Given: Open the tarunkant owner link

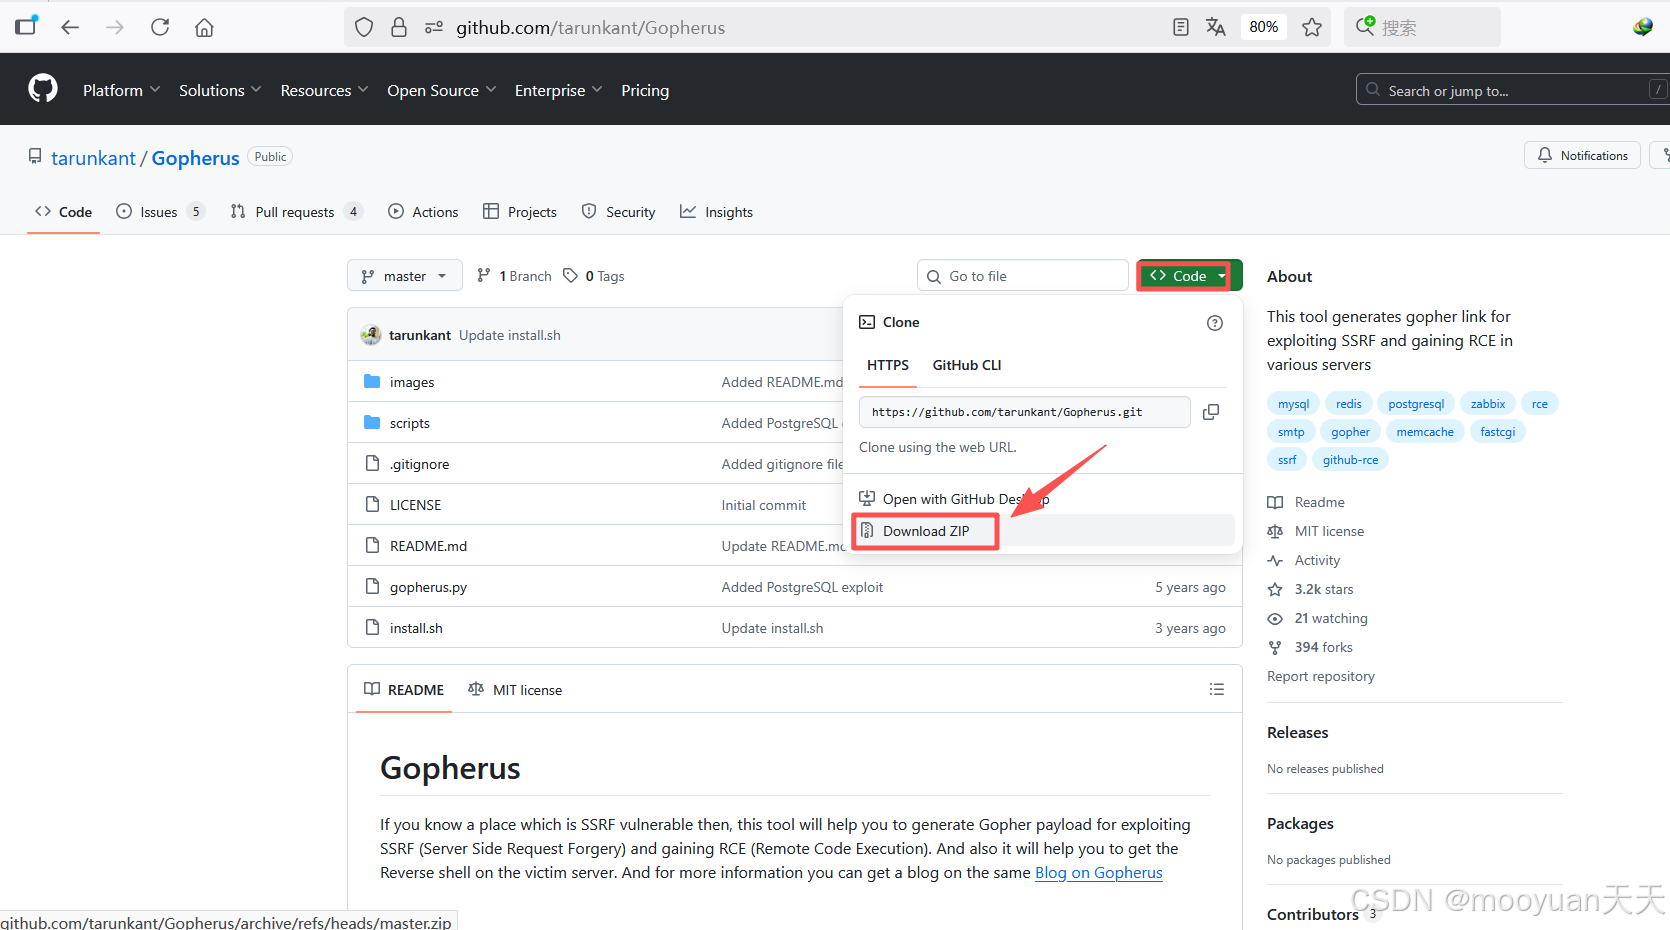Looking at the screenshot, I should (x=93, y=158).
